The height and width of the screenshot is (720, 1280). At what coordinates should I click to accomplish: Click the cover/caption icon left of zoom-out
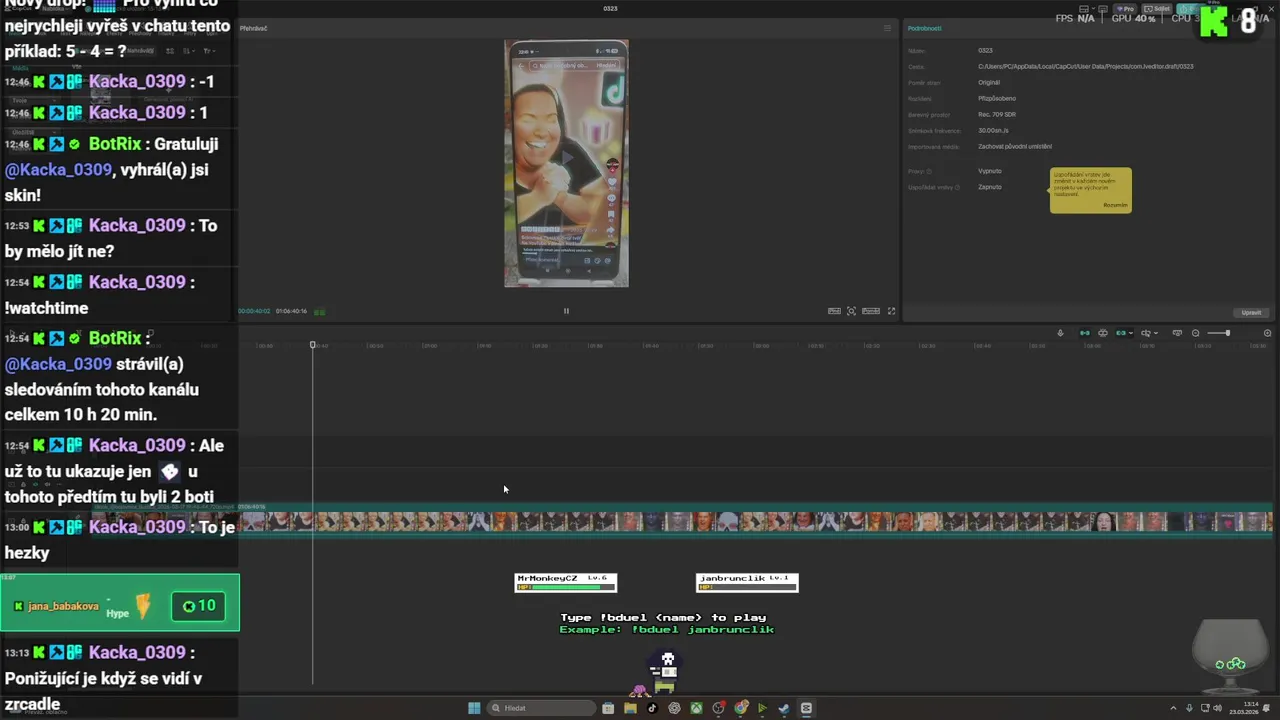(1177, 333)
